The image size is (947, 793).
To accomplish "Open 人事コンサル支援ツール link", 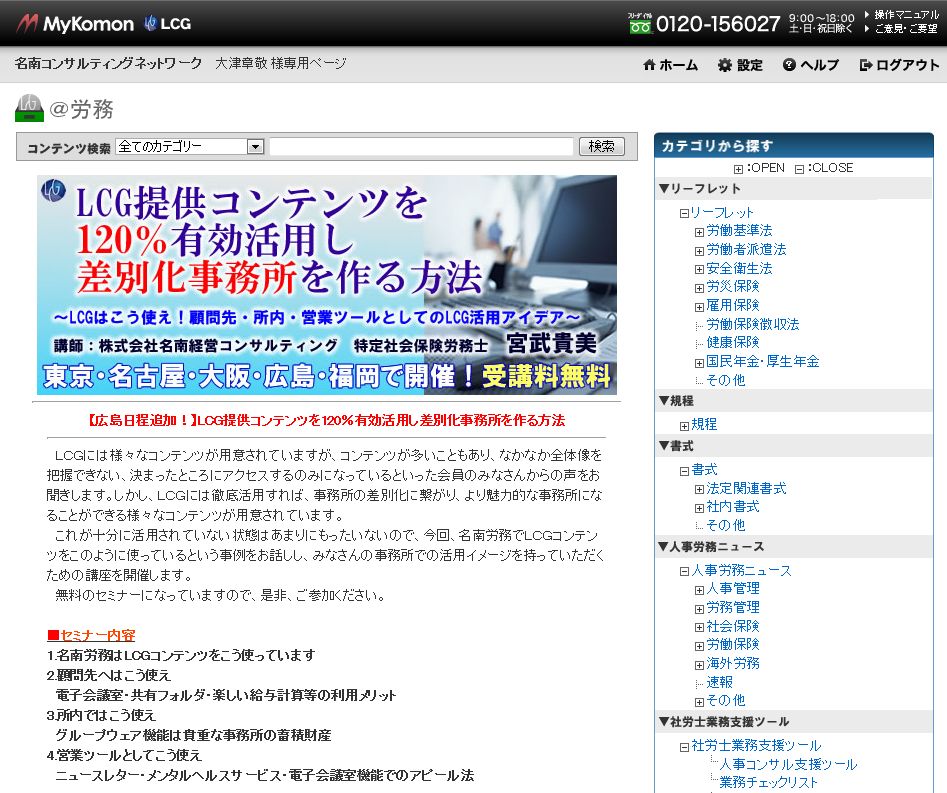I will [788, 765].
